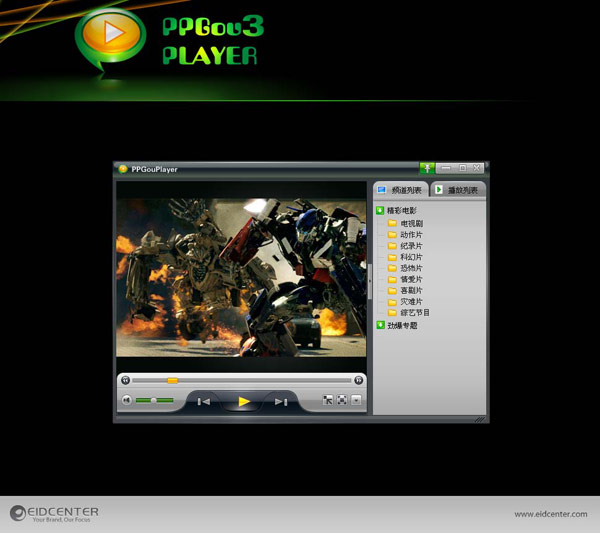This screenshot has width=600, height=533.
Task: Mute audio with the speaker icon
Action: point(127,400)
